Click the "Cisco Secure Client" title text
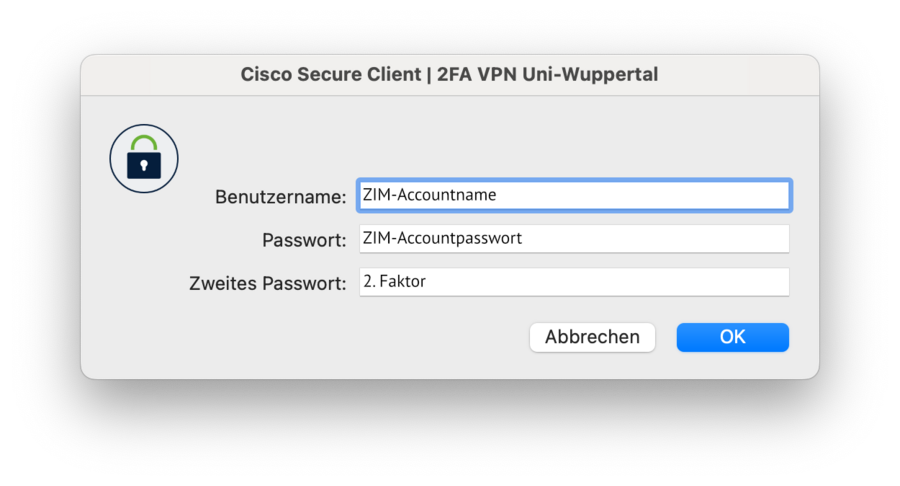 coord(327,75)
